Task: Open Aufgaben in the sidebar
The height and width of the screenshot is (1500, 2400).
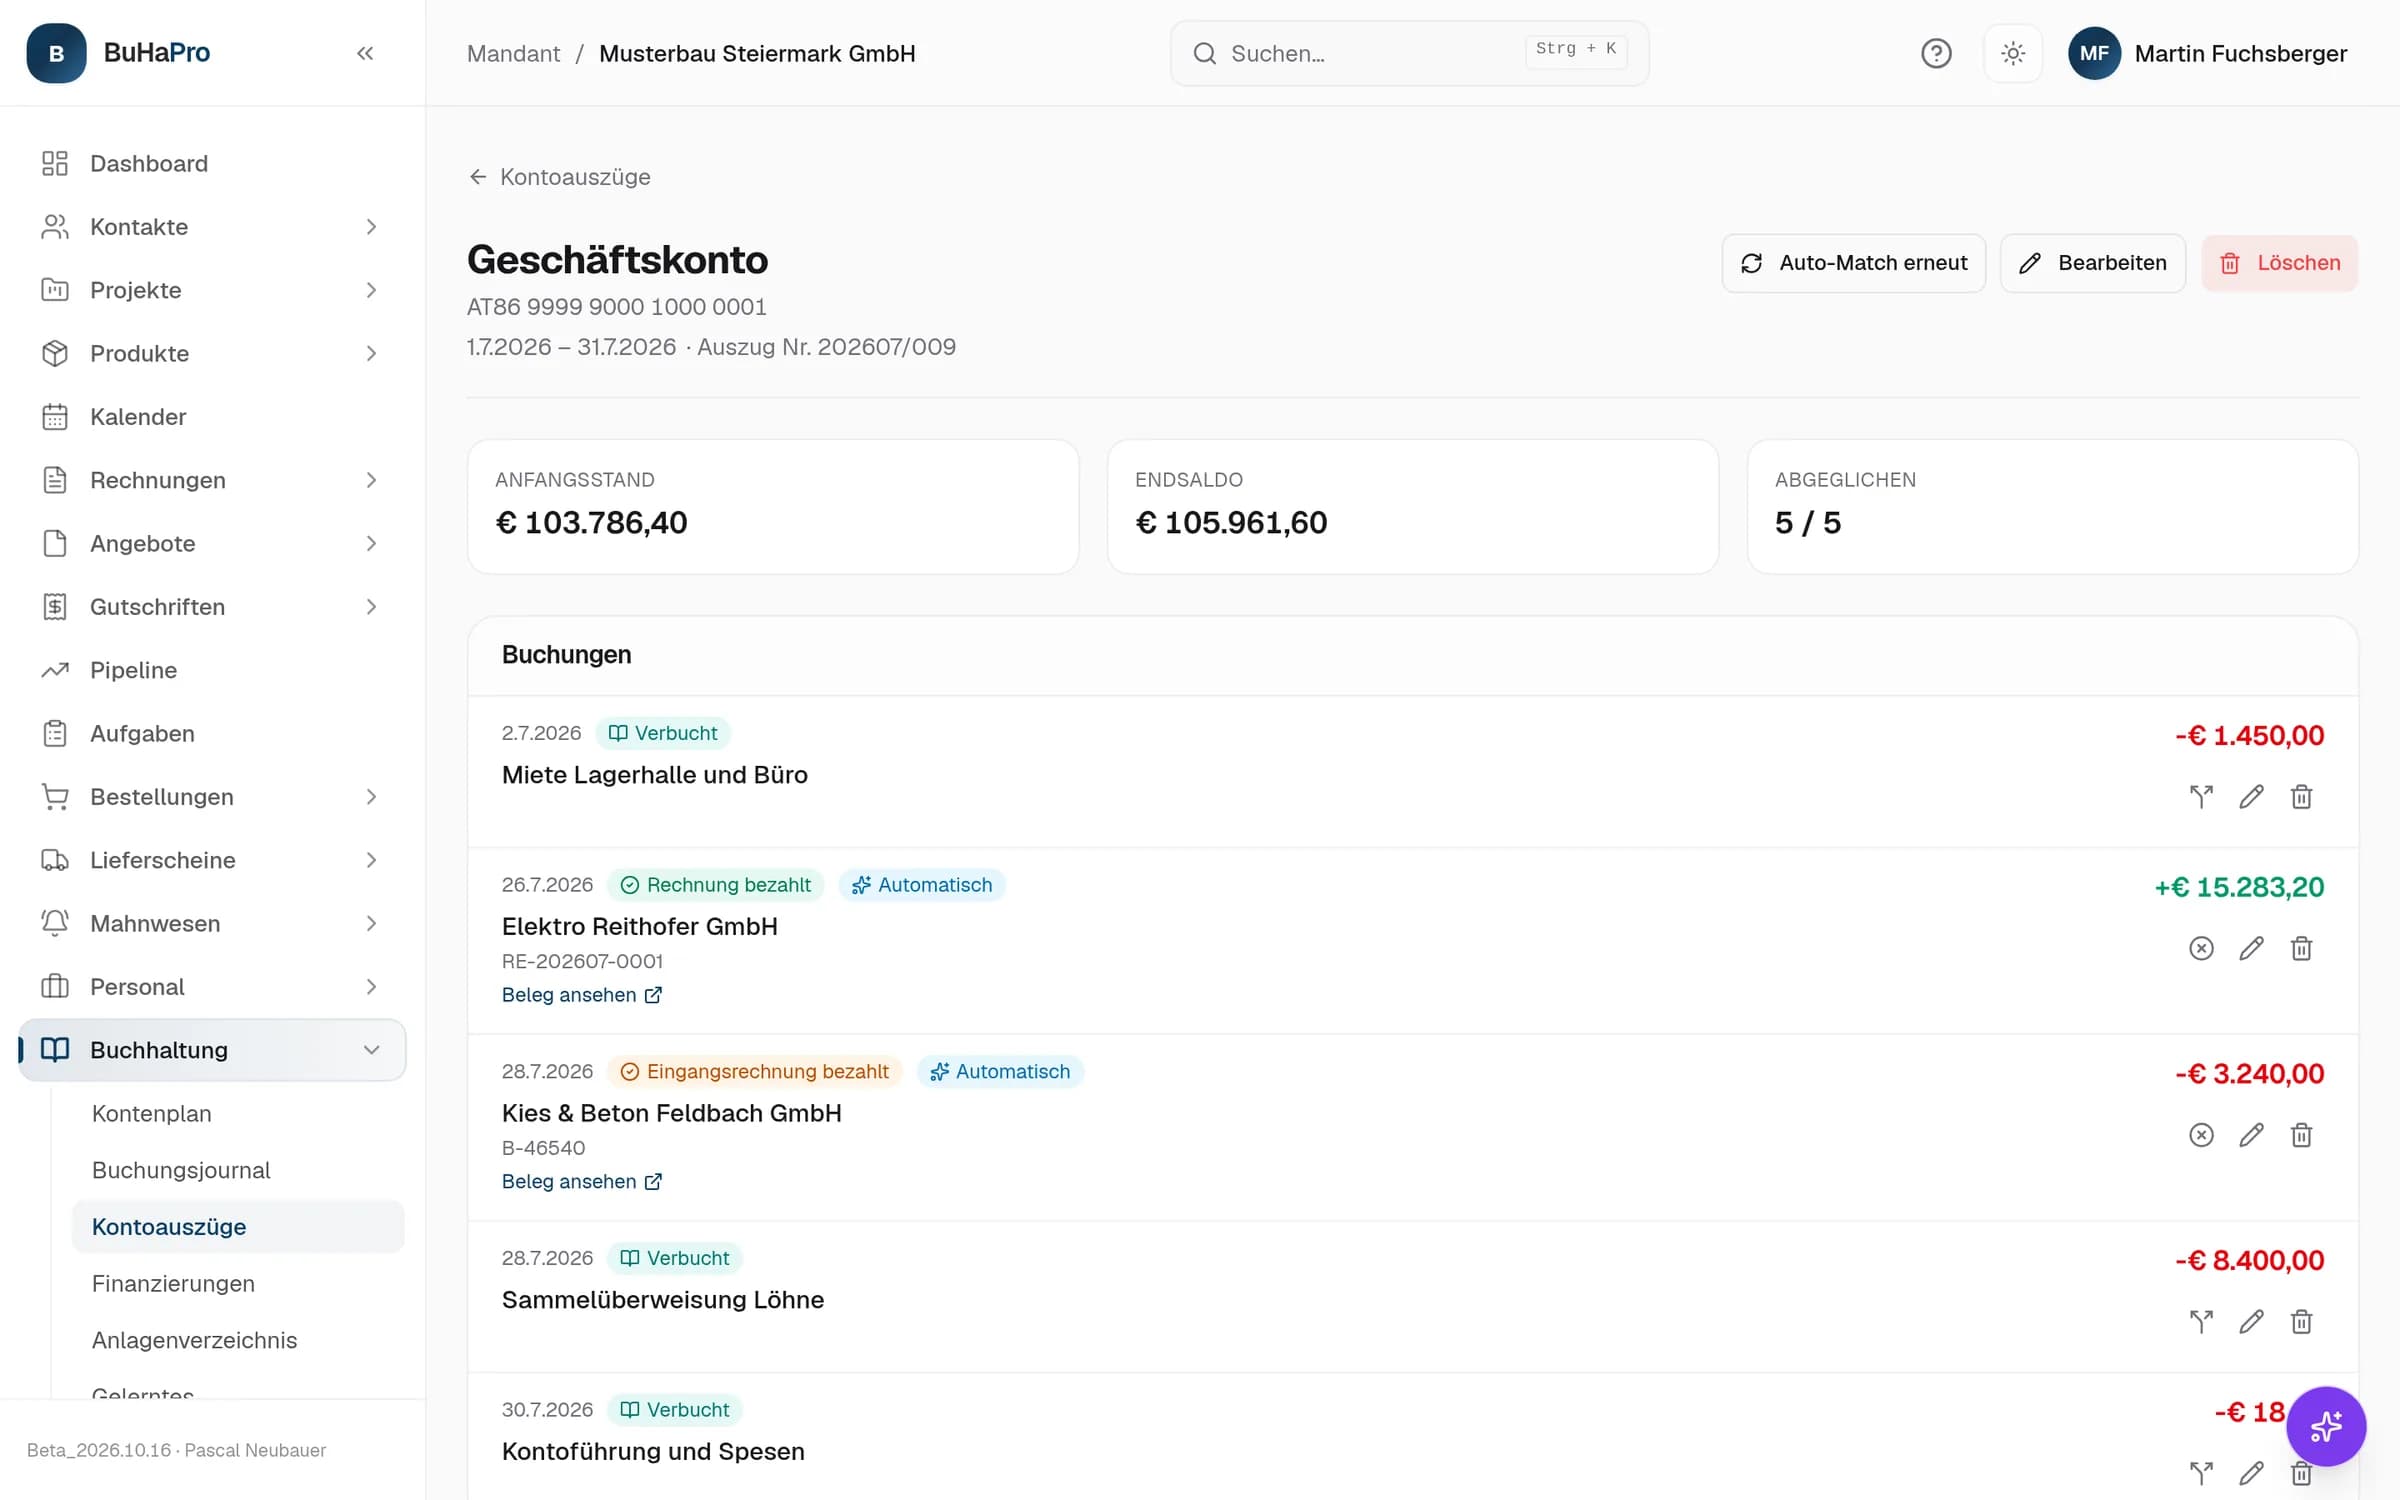Action: coord(212,733)
